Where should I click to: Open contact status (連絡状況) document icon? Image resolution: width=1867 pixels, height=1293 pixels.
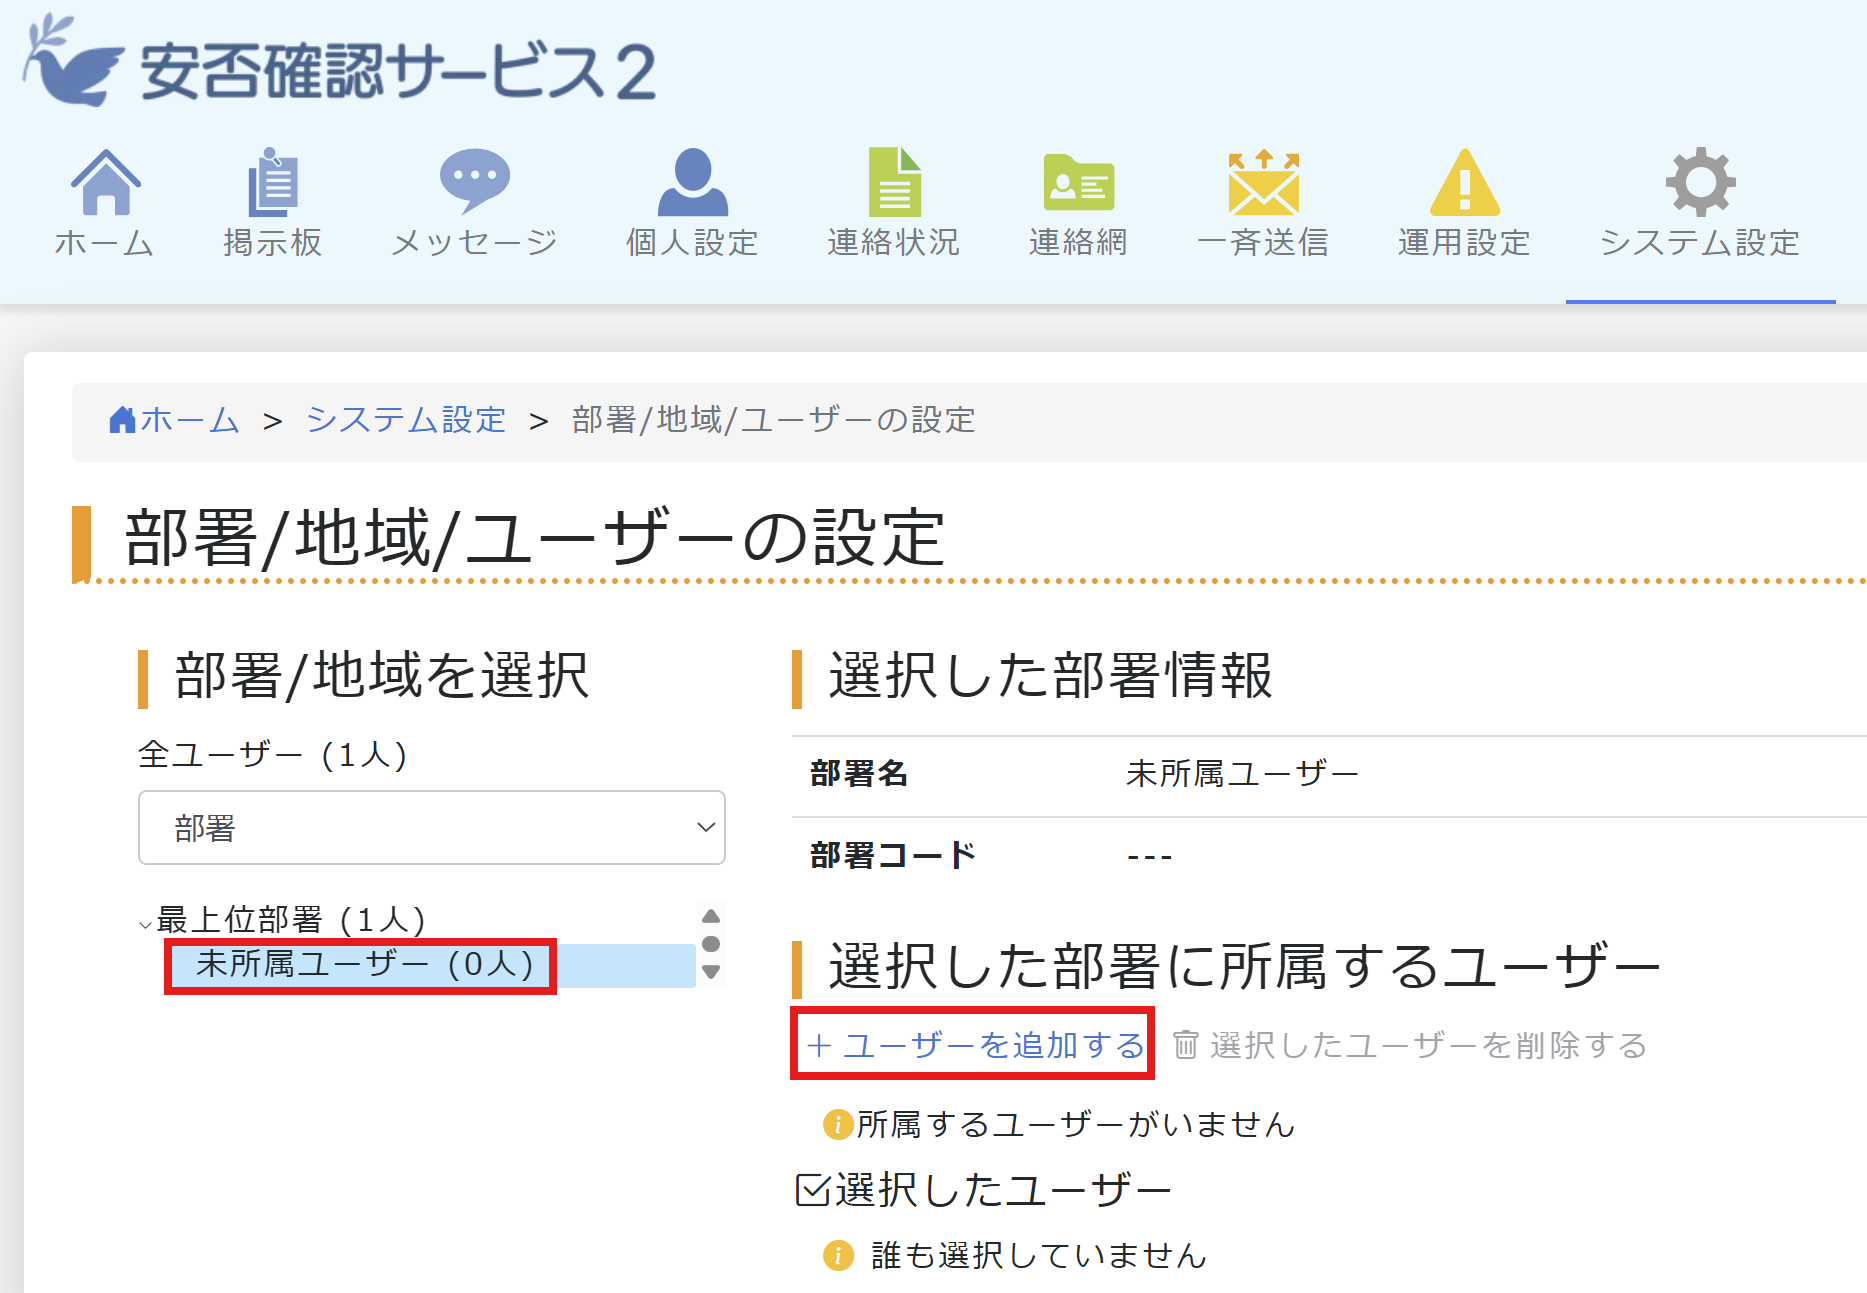click(x=894, y=183)
